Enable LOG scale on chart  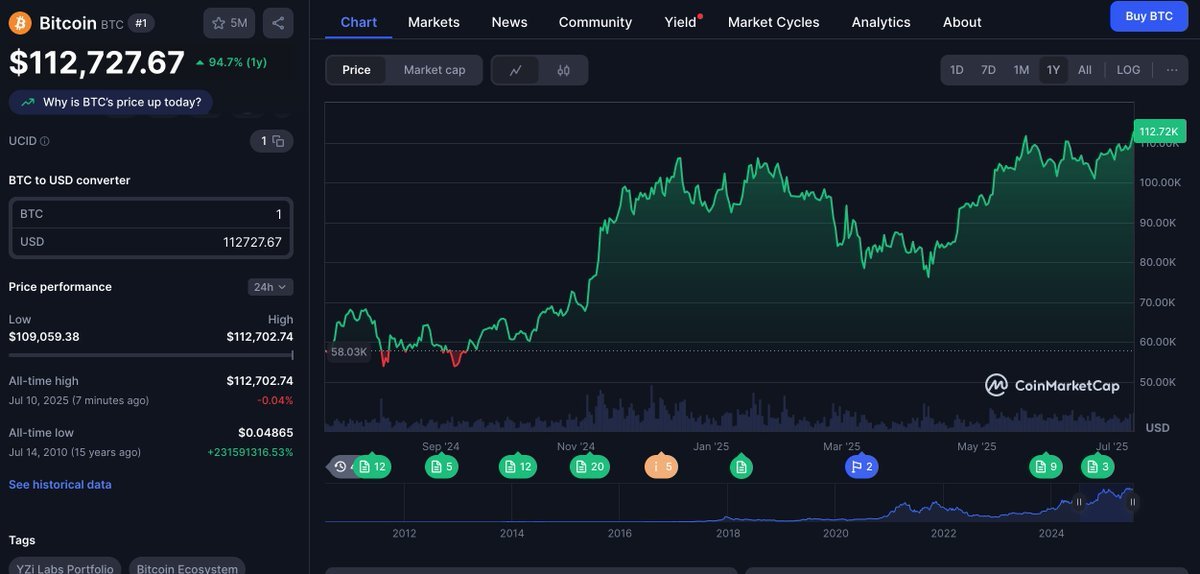(1128, 70)
